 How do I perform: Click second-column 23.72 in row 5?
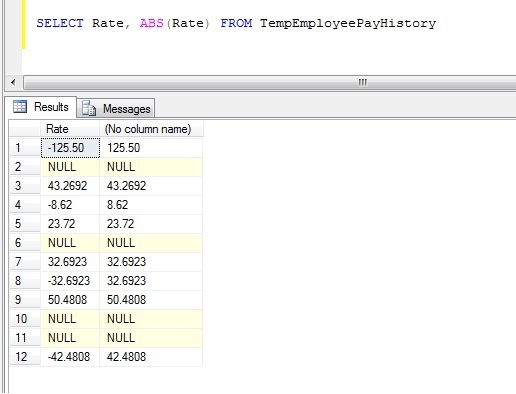(151, 224)
